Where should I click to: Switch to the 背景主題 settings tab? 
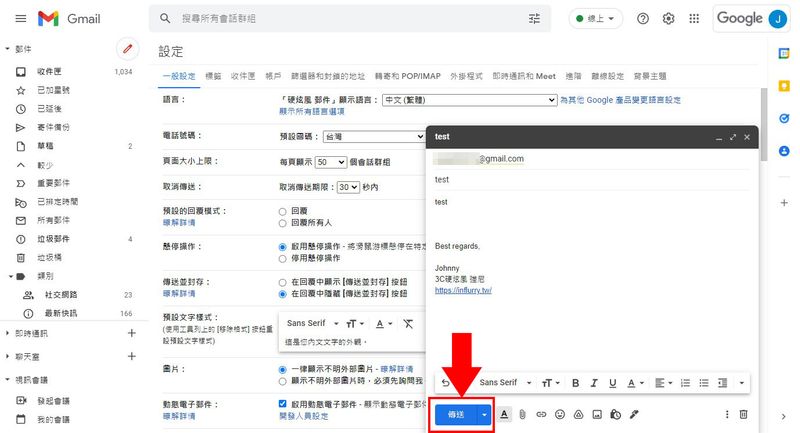[x=650, y=76]
